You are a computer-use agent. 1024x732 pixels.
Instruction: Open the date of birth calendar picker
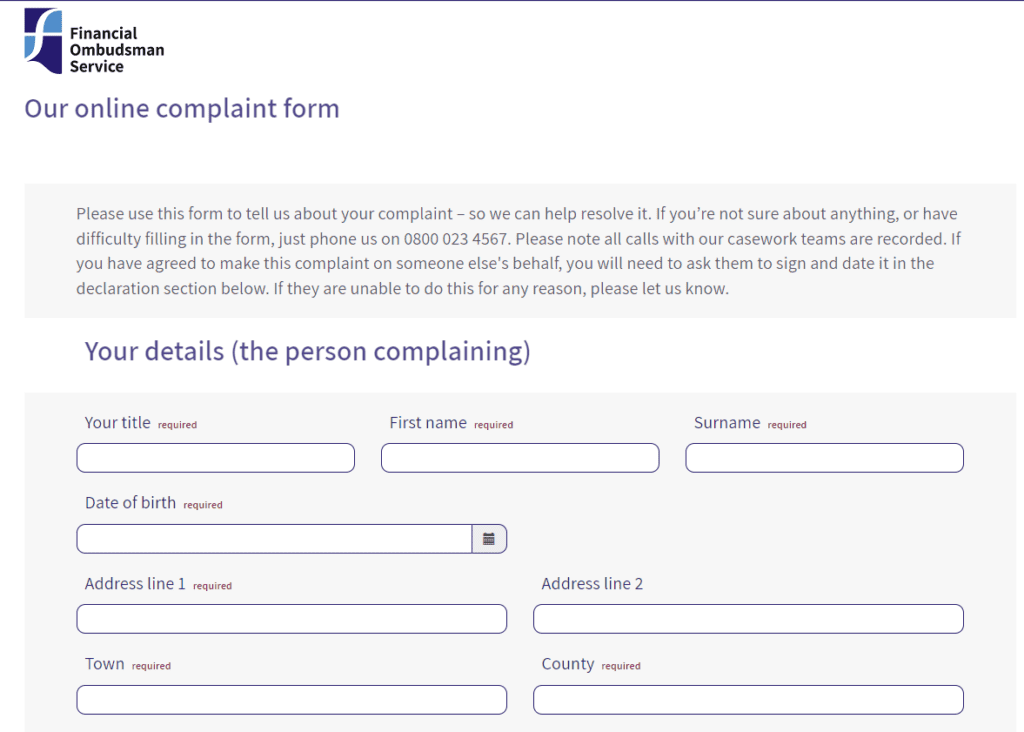point(489,538)
